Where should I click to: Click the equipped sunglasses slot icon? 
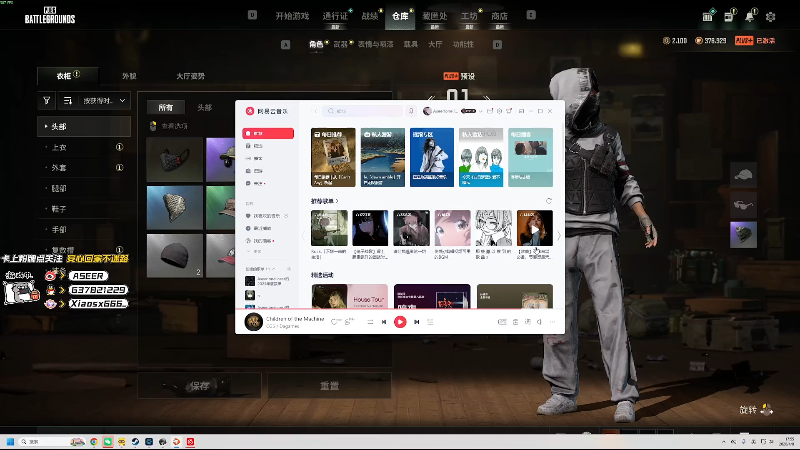coord(743,205)
